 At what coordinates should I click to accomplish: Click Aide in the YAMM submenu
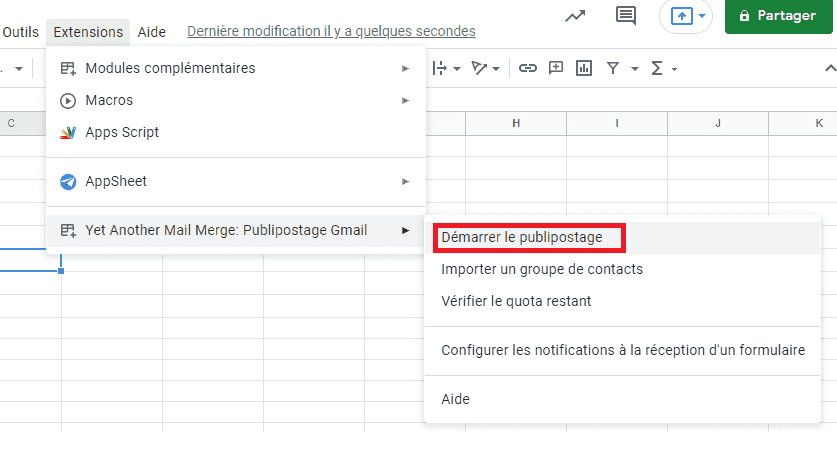tap(622, 400)
